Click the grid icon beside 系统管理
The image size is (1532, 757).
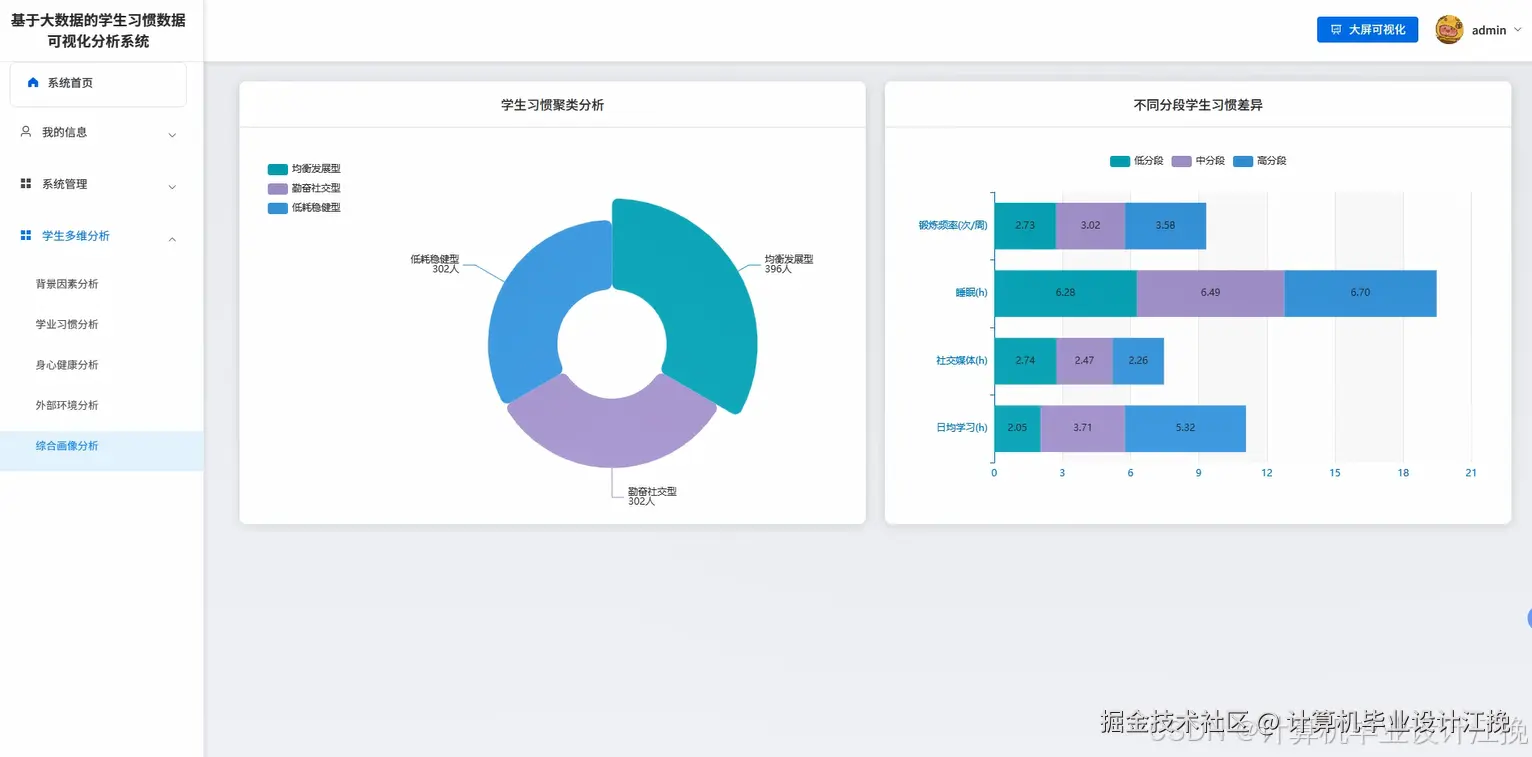[x=26, y=183]
